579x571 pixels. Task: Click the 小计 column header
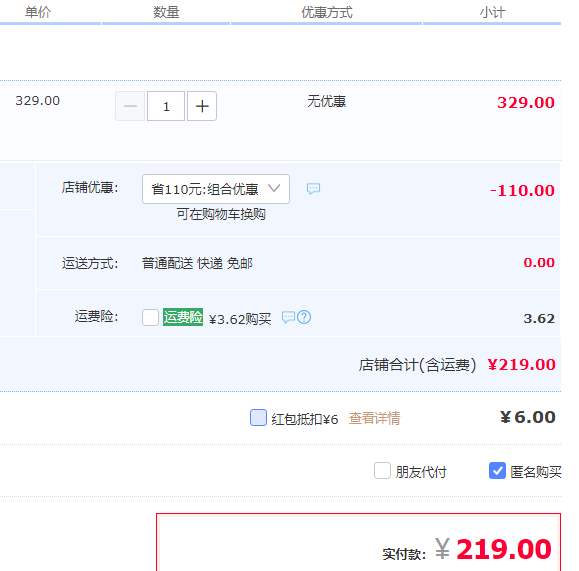click(492, 12)
